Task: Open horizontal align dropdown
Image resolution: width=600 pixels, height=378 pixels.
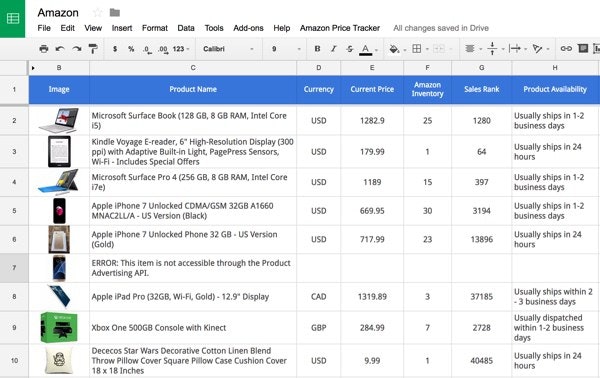Action: (473, 49)
